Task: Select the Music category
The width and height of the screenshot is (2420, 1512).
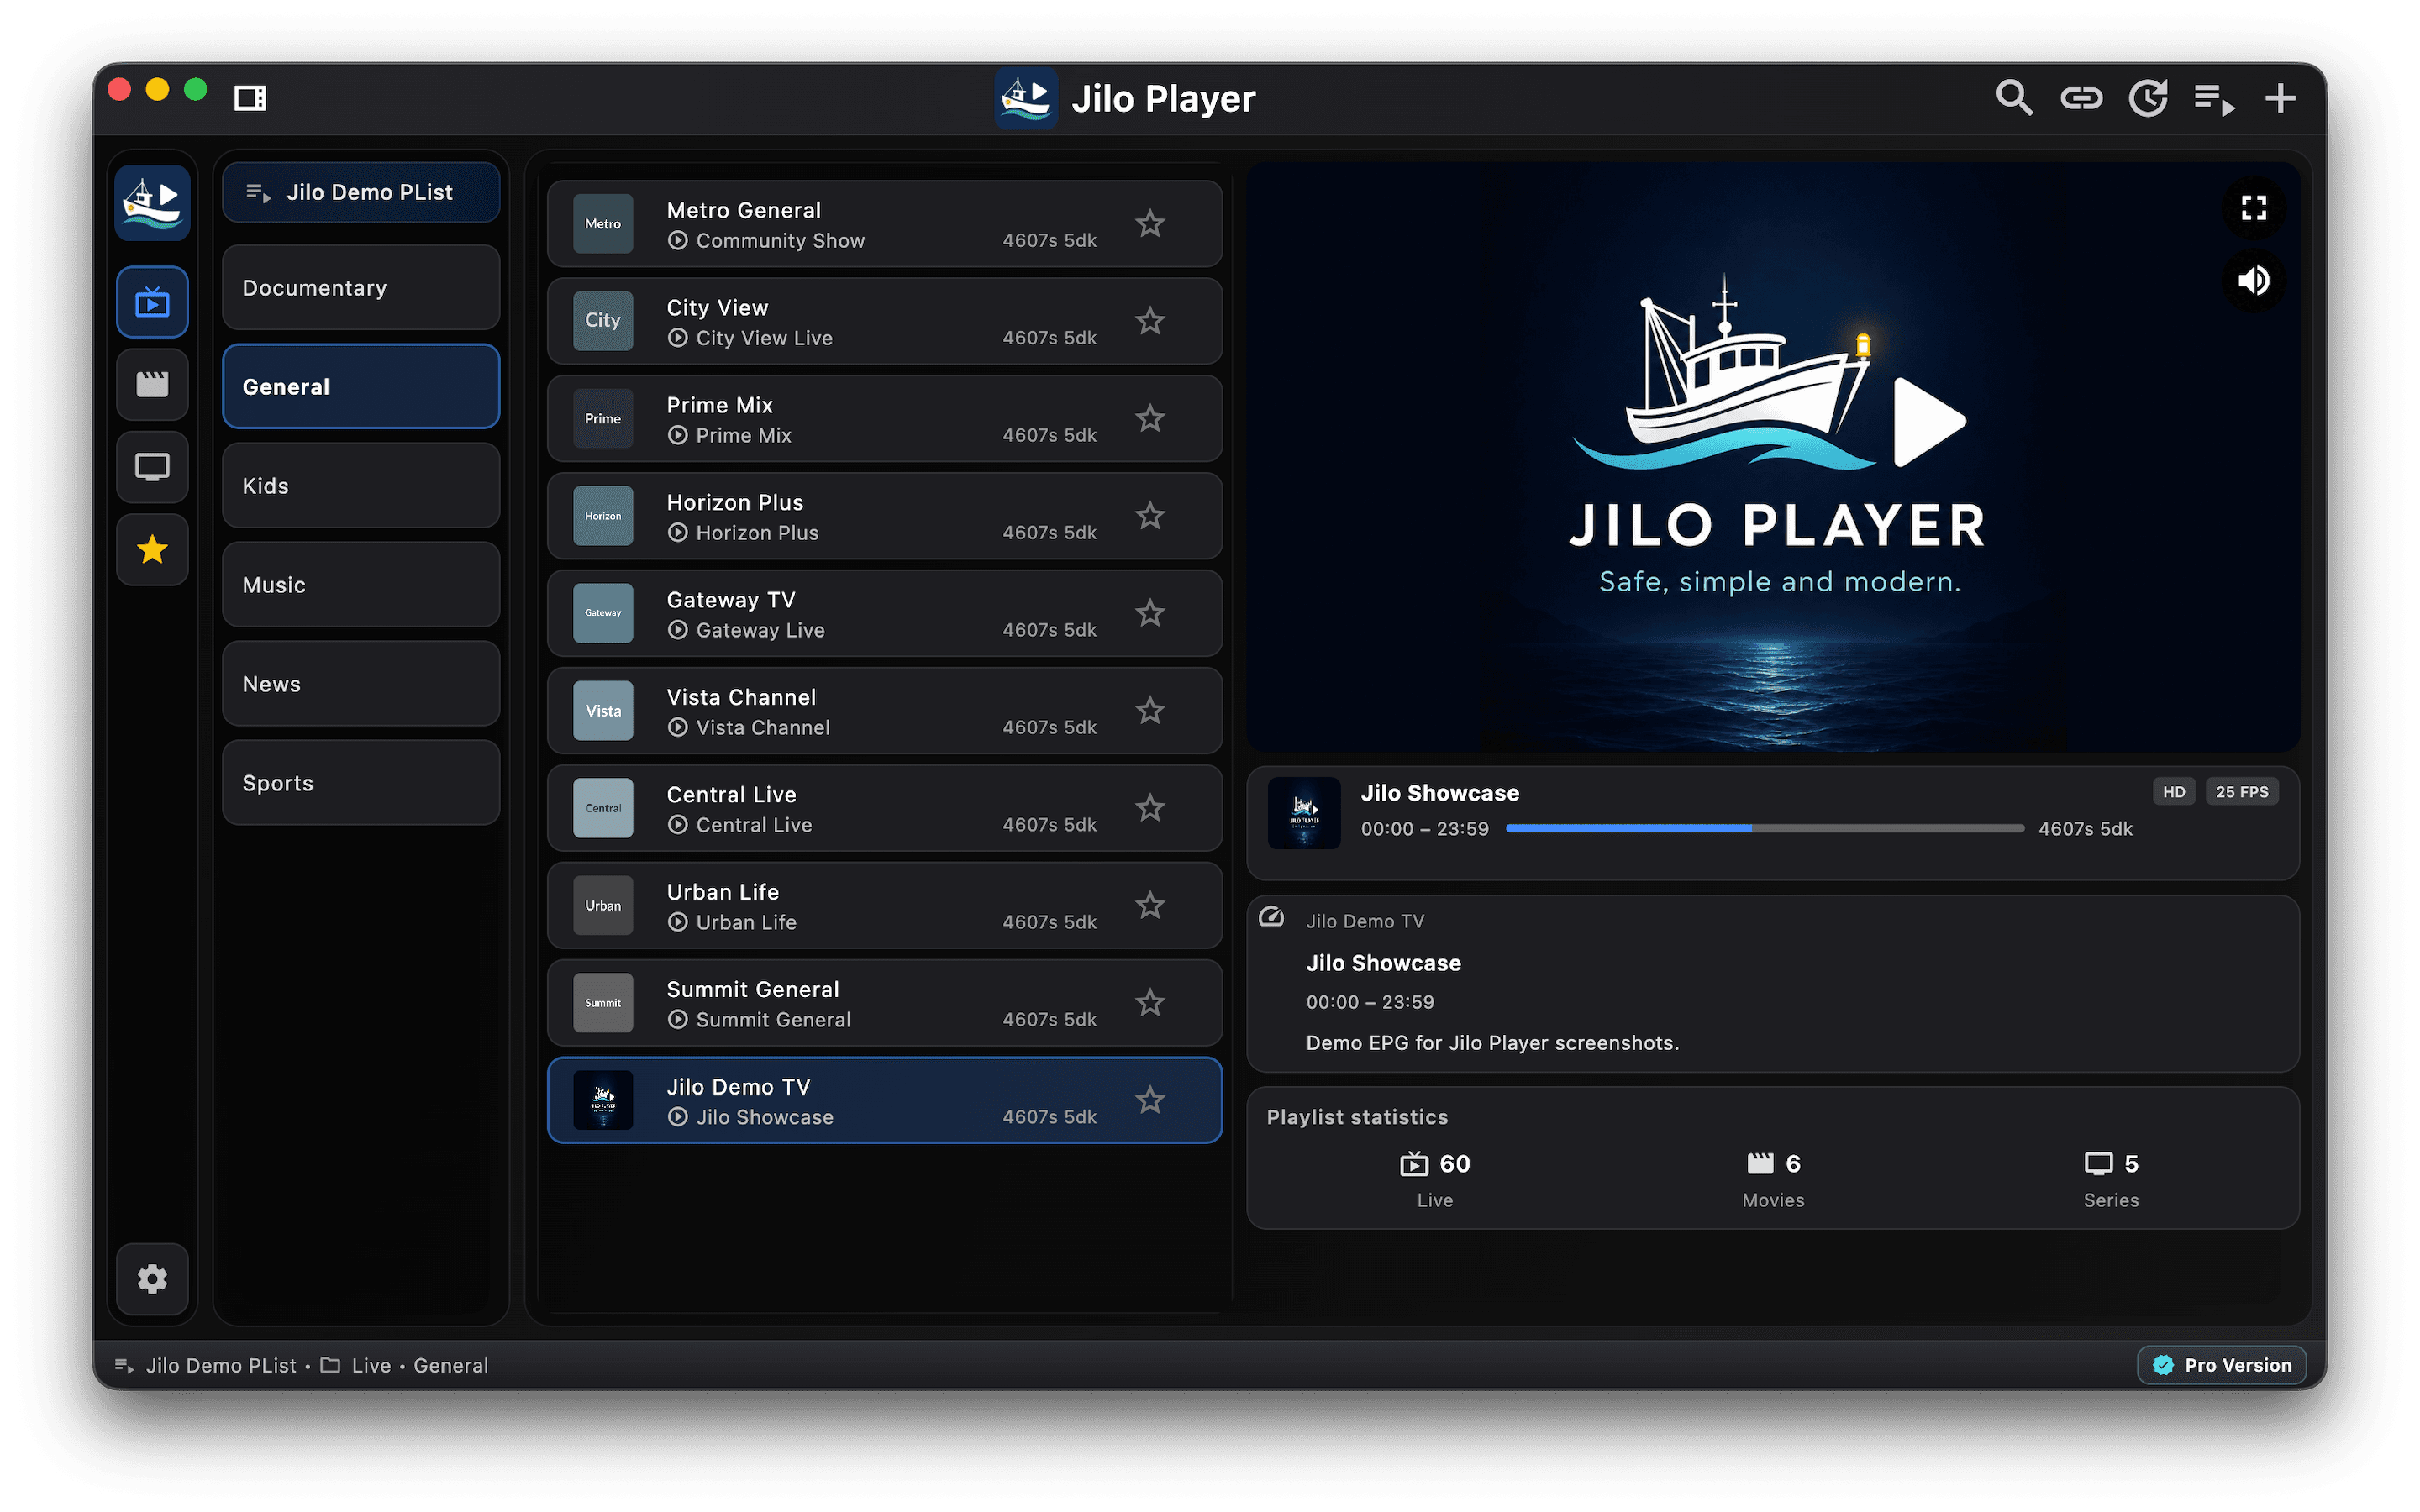Action: [361, 585]
